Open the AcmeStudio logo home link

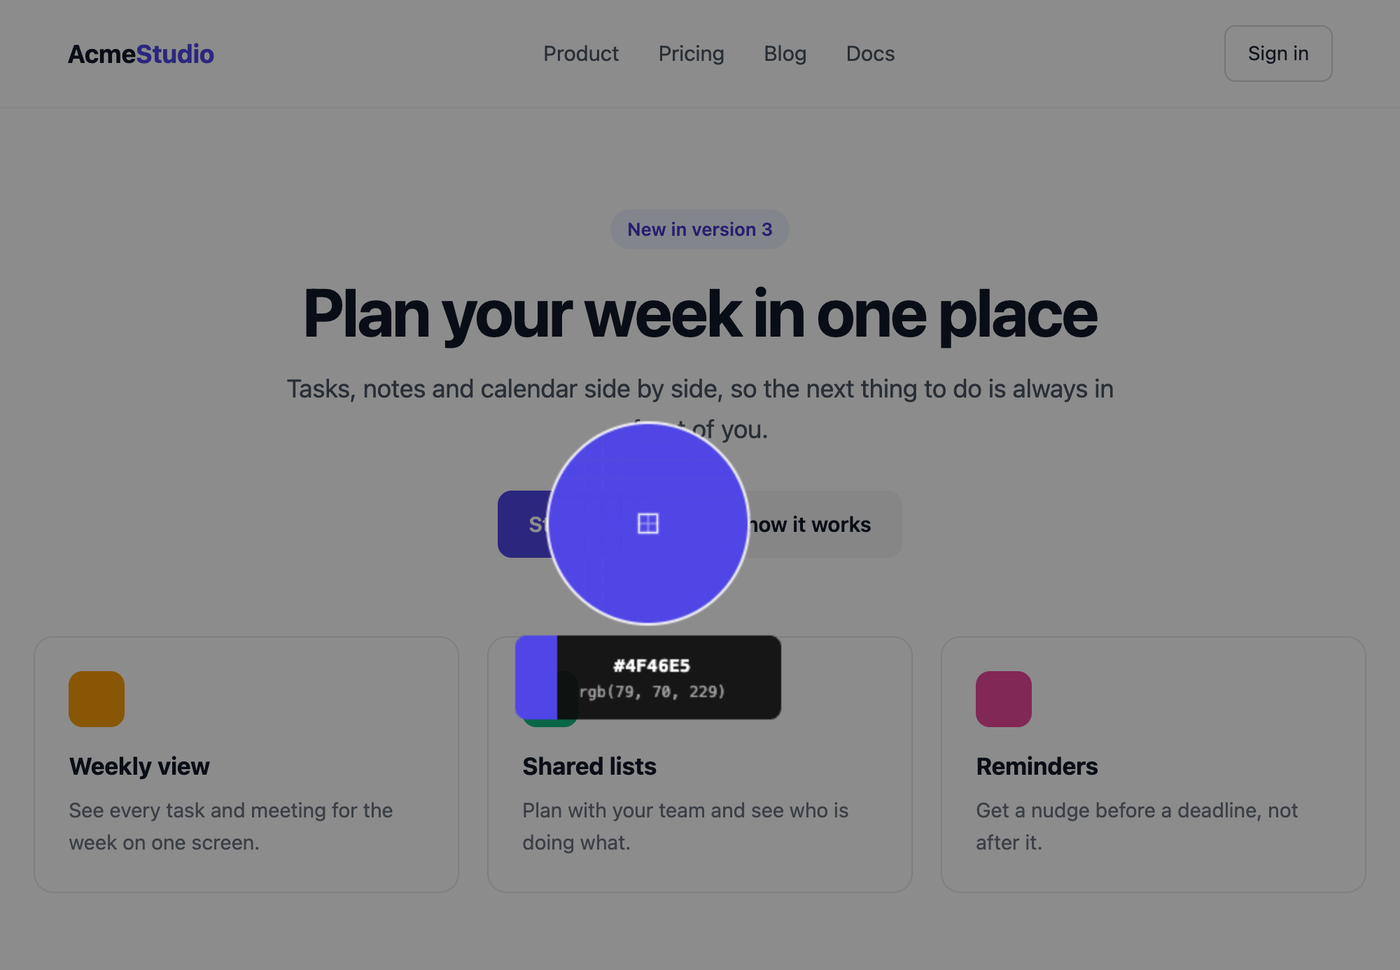(x=141, y=54)
